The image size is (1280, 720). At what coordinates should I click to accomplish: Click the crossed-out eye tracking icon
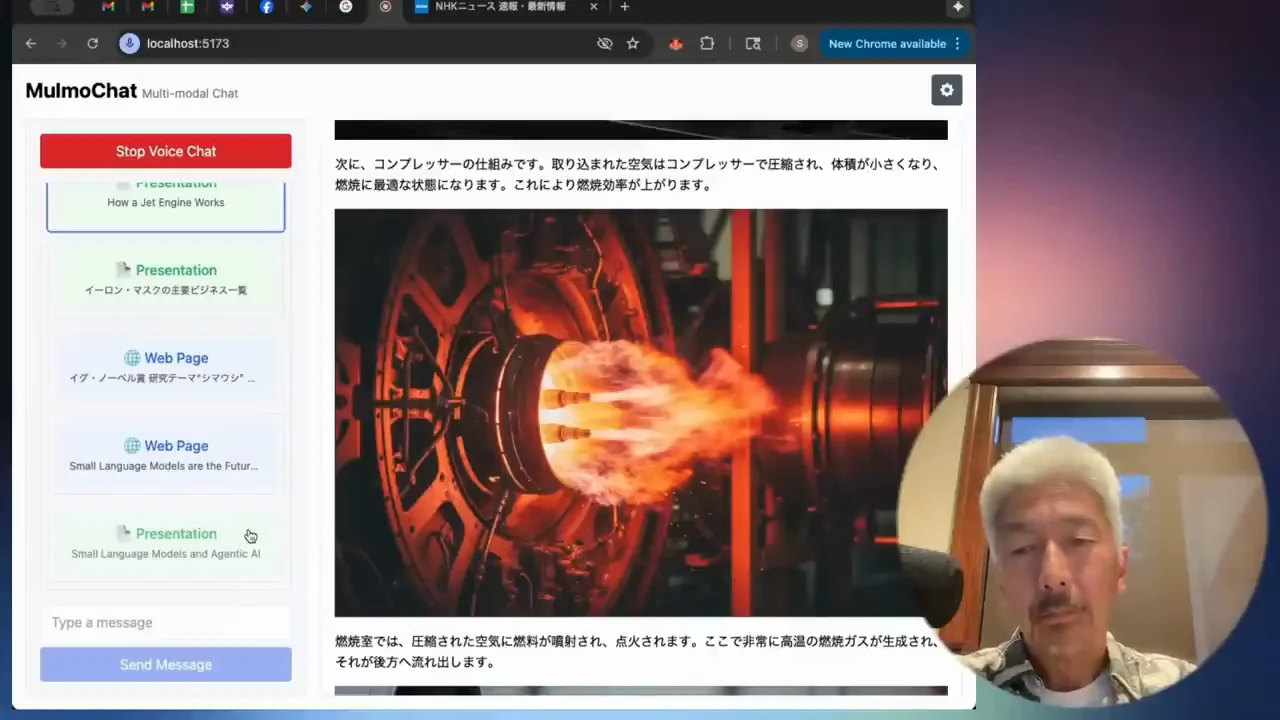604,43
